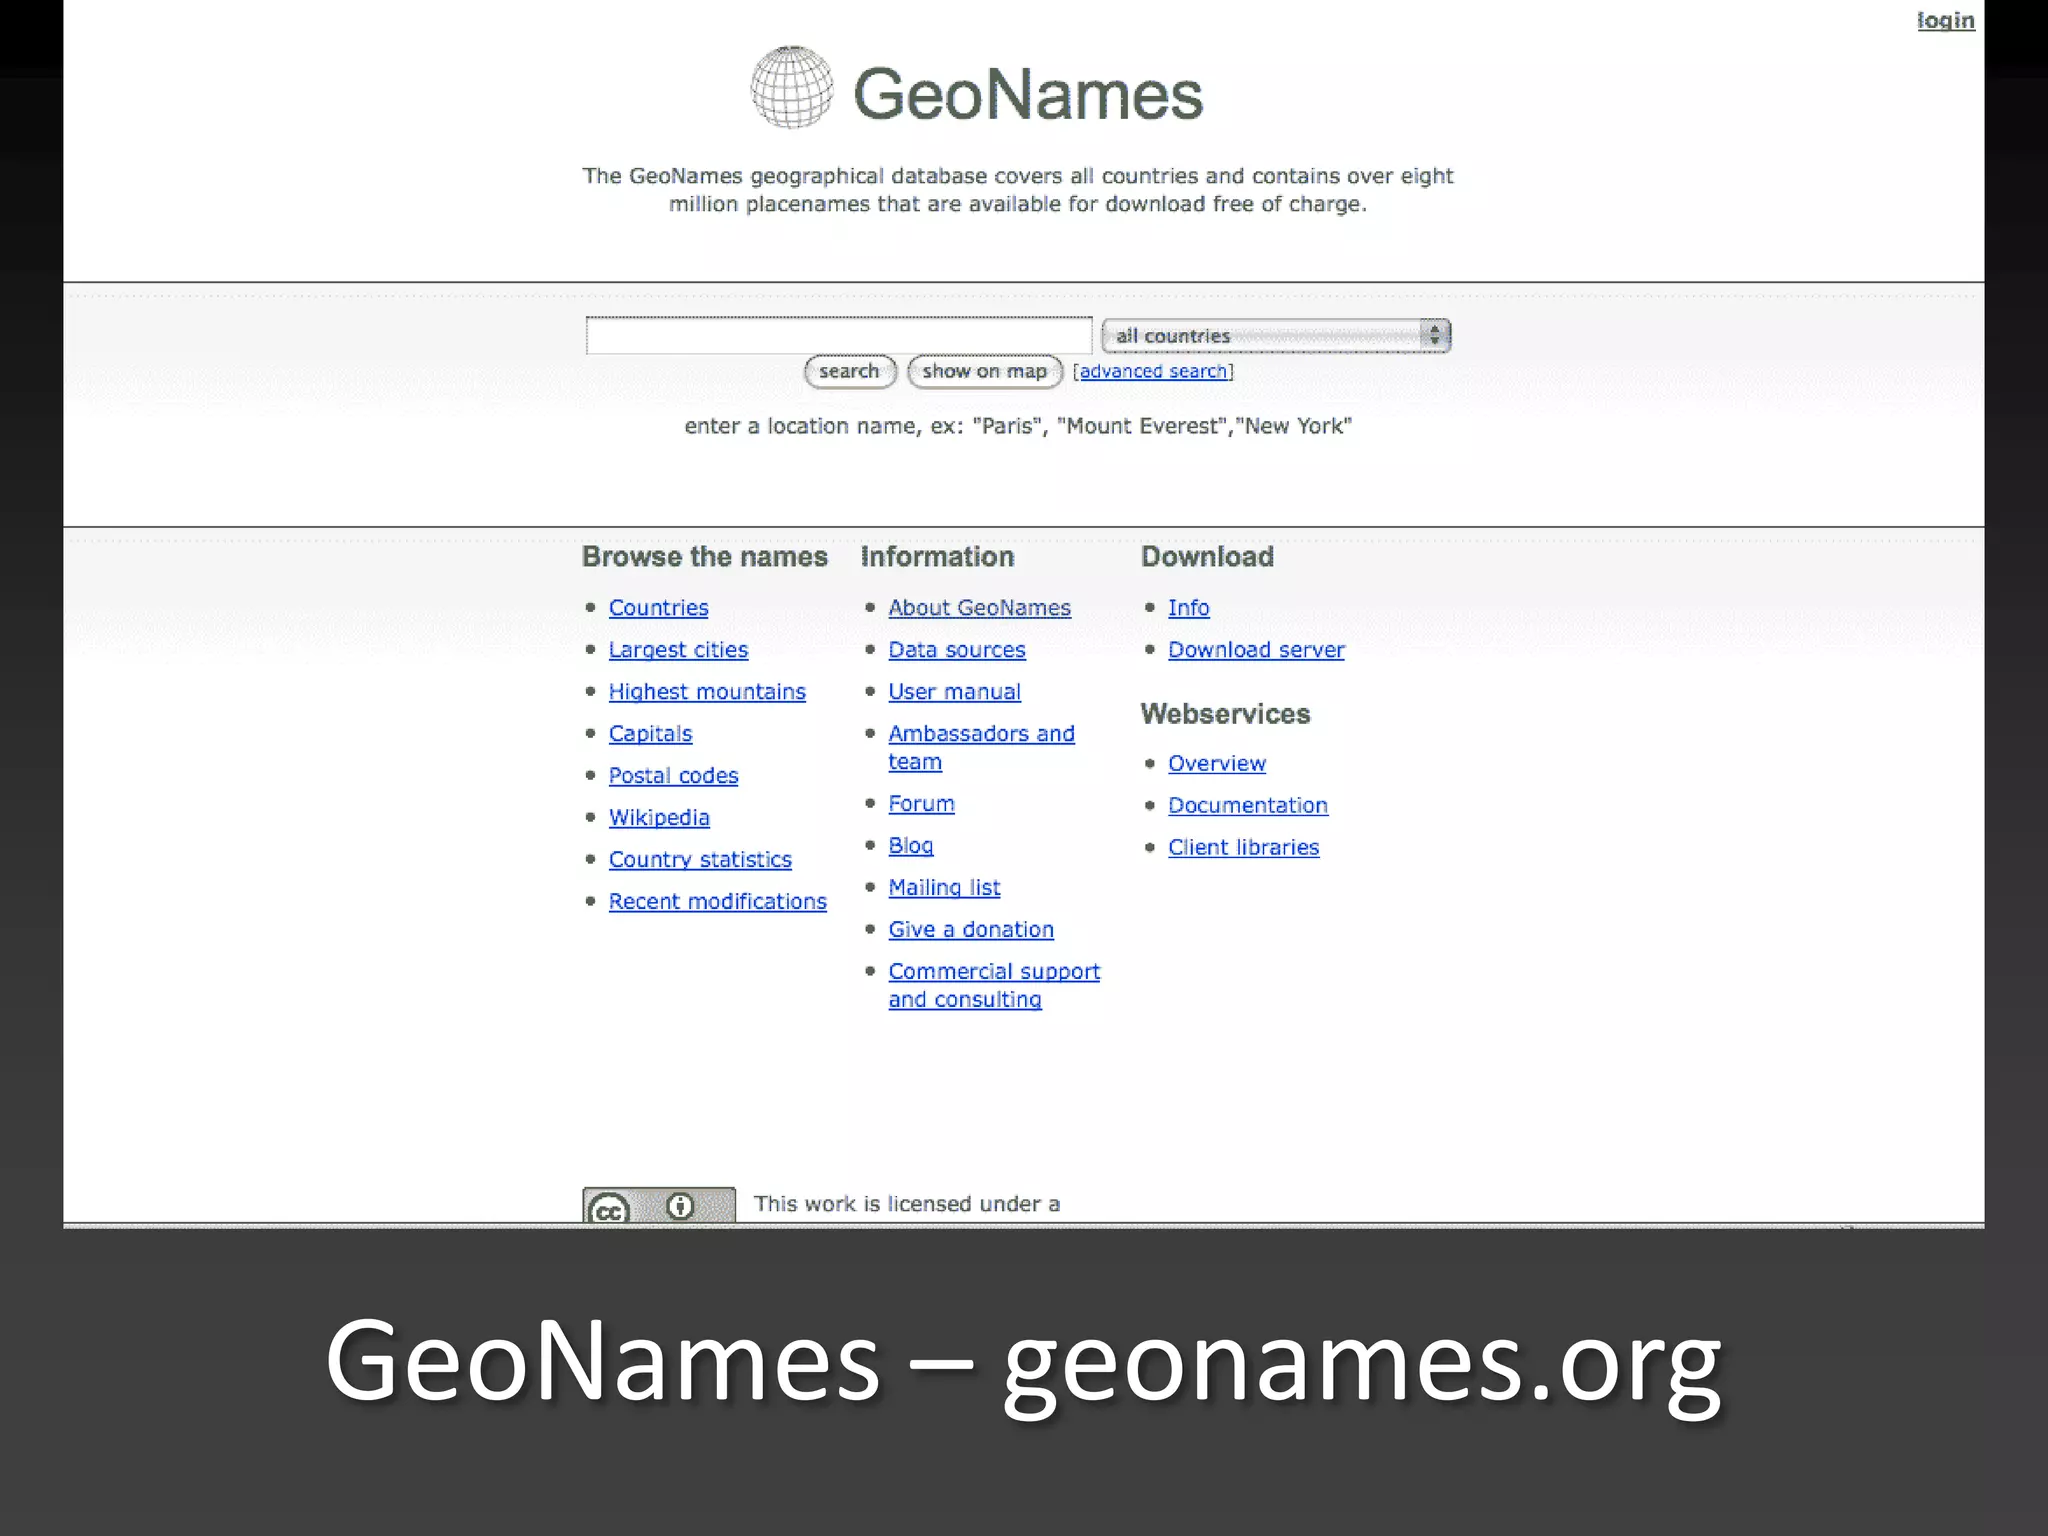
Task: Click the Download heading
Action: tap(1207, 557)
